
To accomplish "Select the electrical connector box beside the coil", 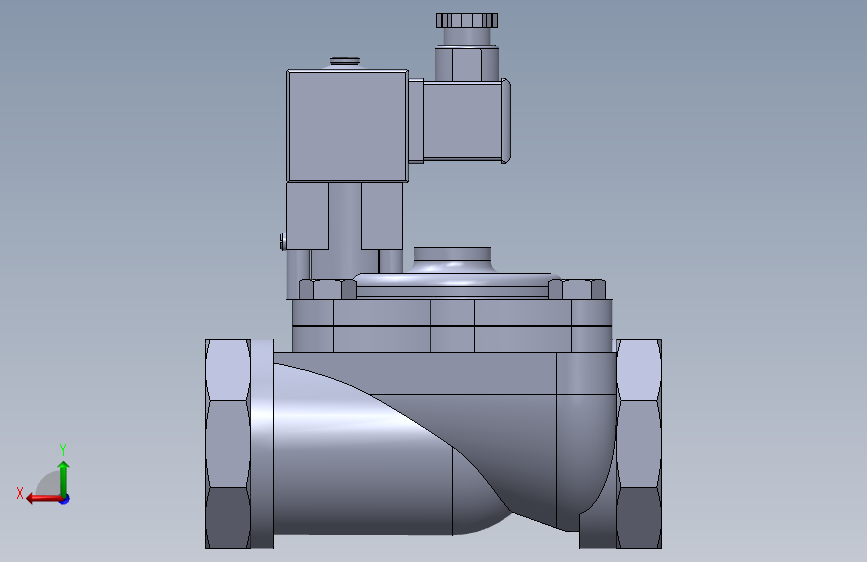I will point(463,121).
